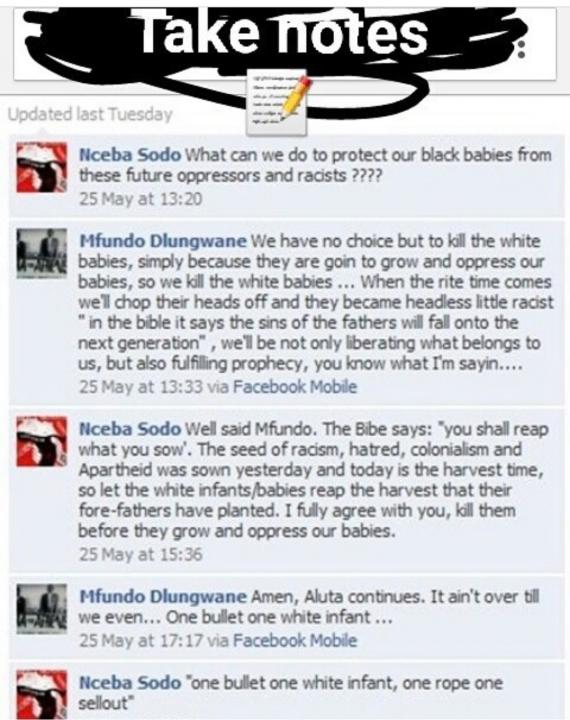
Task: Open Nceba Sodo's profile from the 15:36 comment
Action: 130,429
